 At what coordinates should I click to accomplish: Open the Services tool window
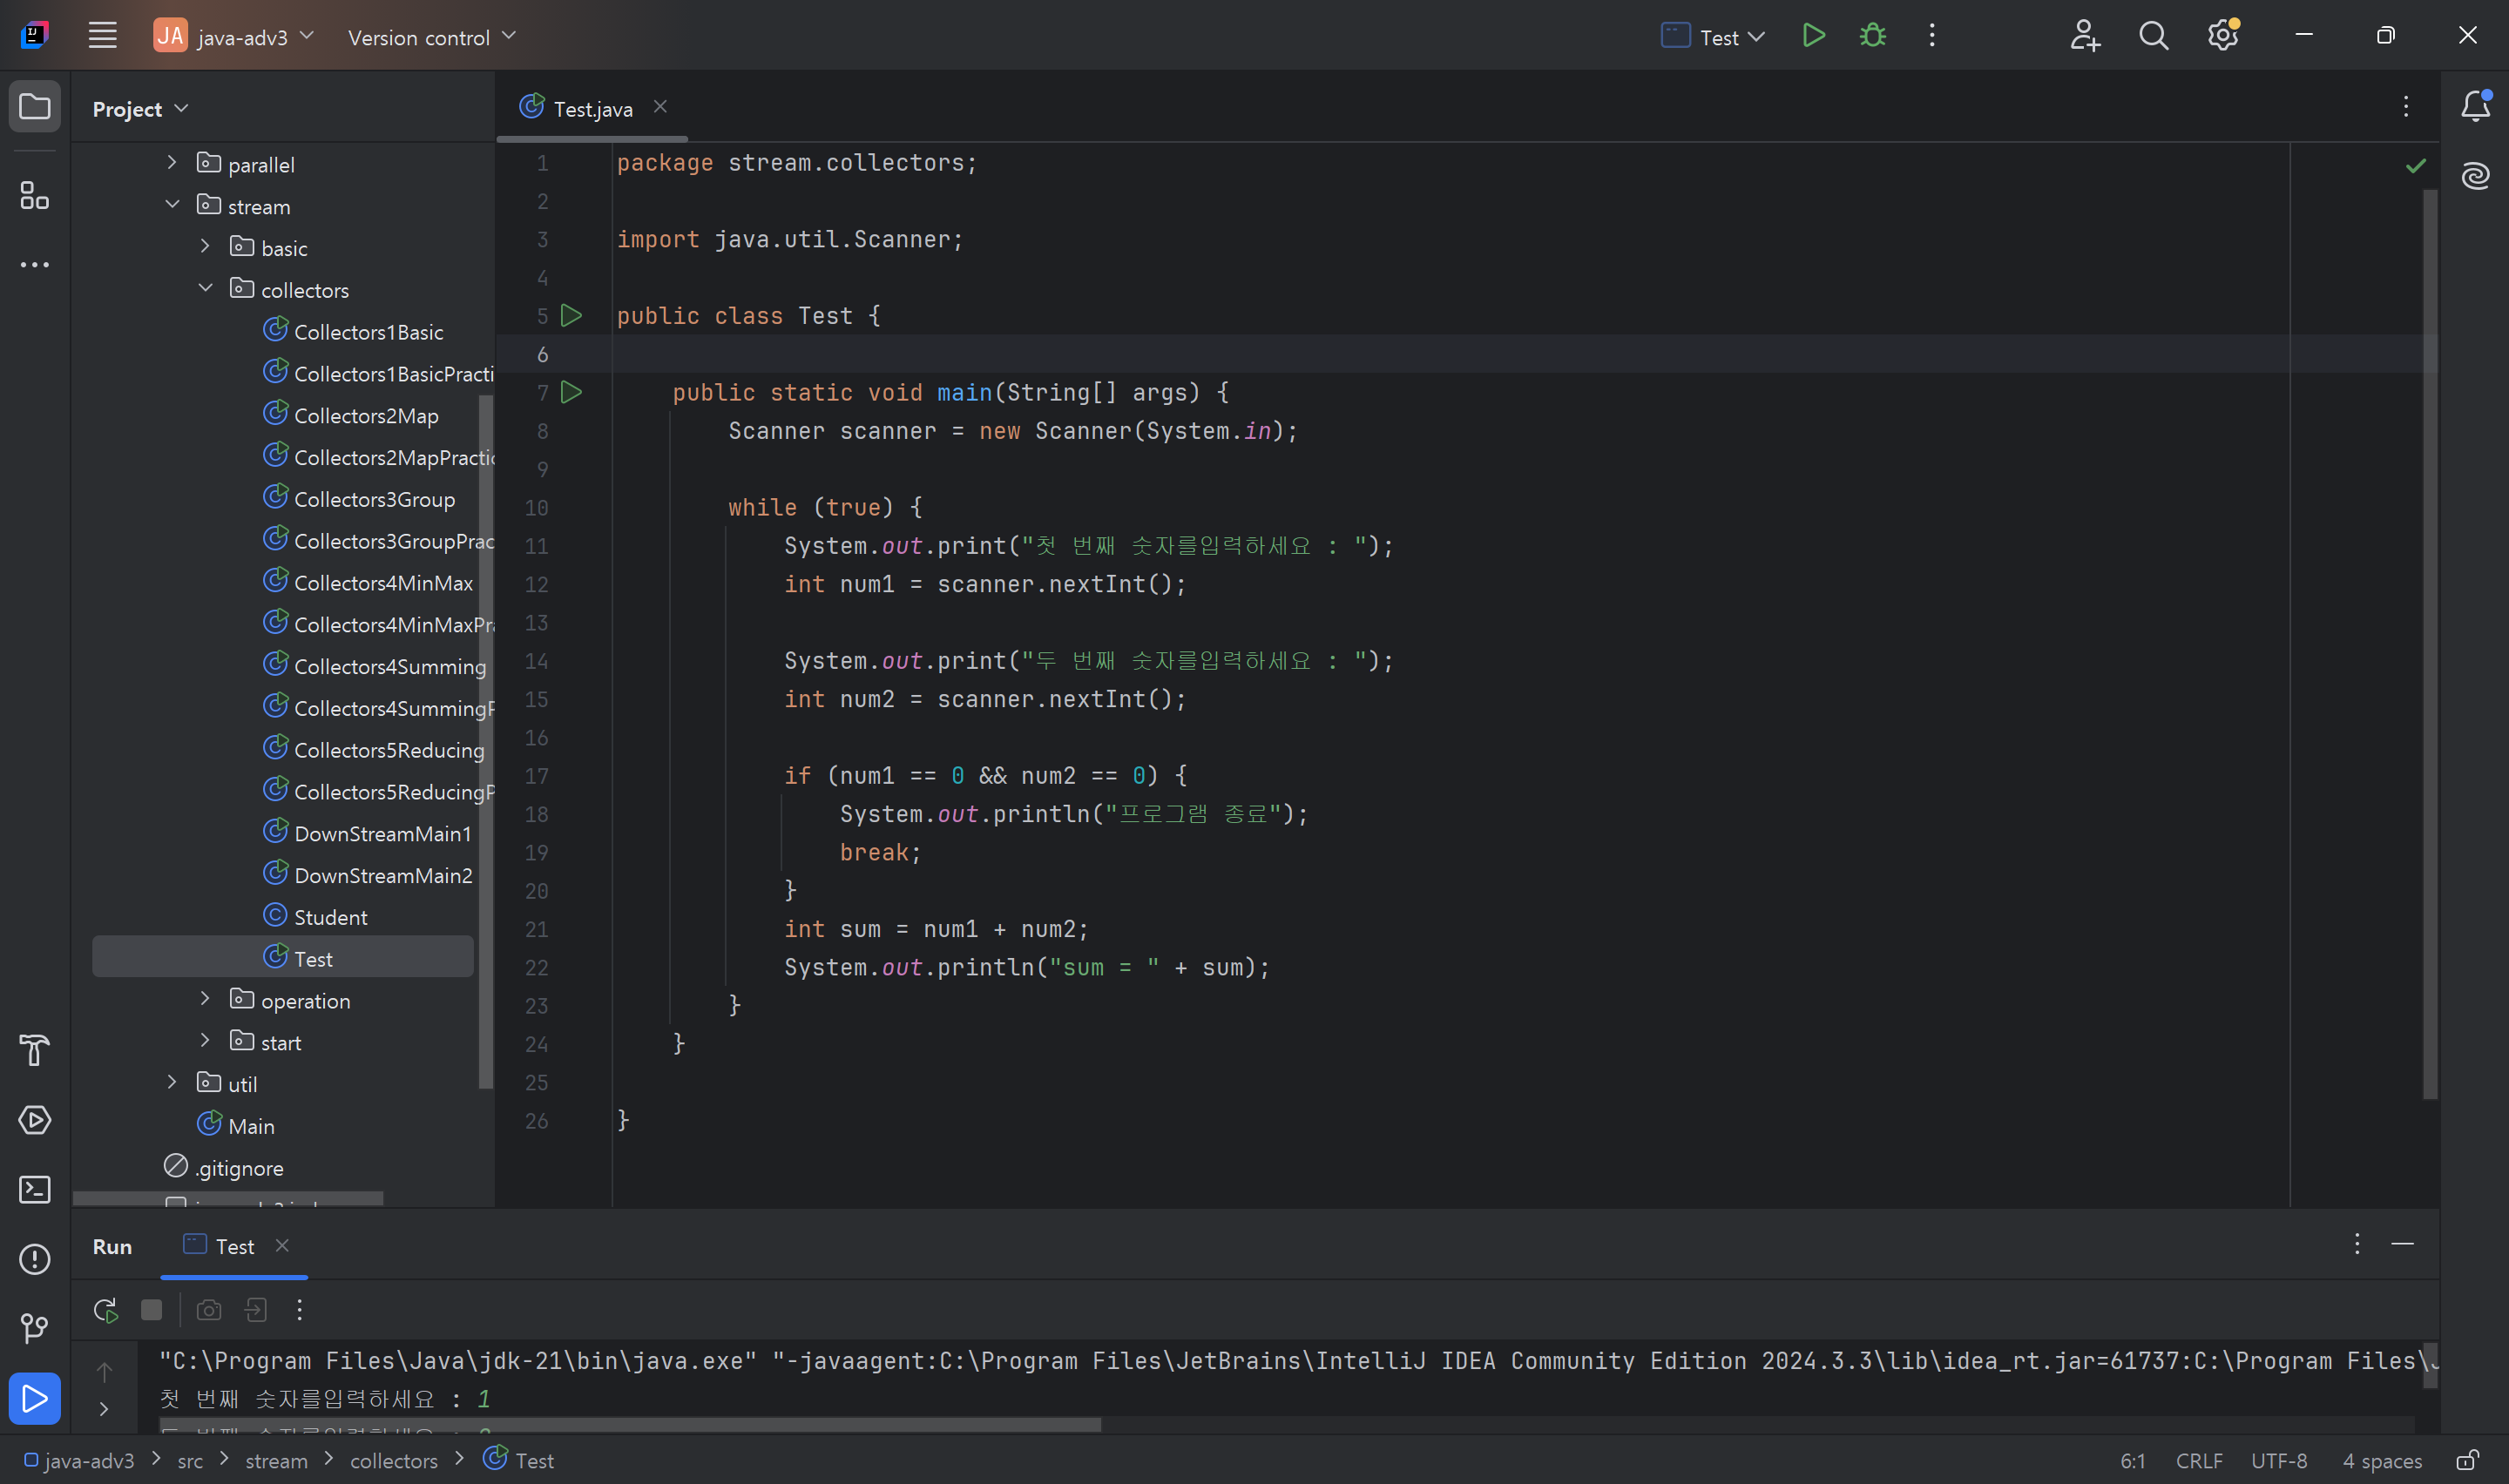pos(35,1120)
